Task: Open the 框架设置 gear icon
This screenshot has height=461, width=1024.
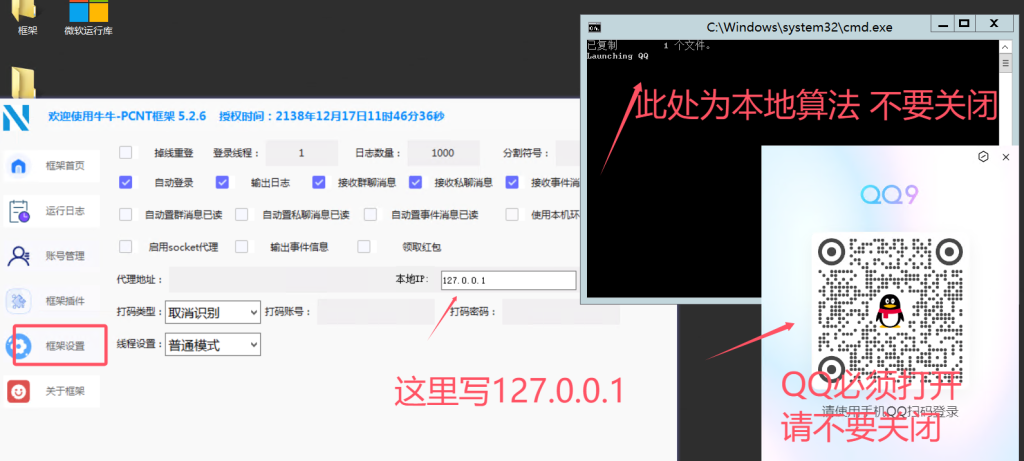Action: [18, 346]
